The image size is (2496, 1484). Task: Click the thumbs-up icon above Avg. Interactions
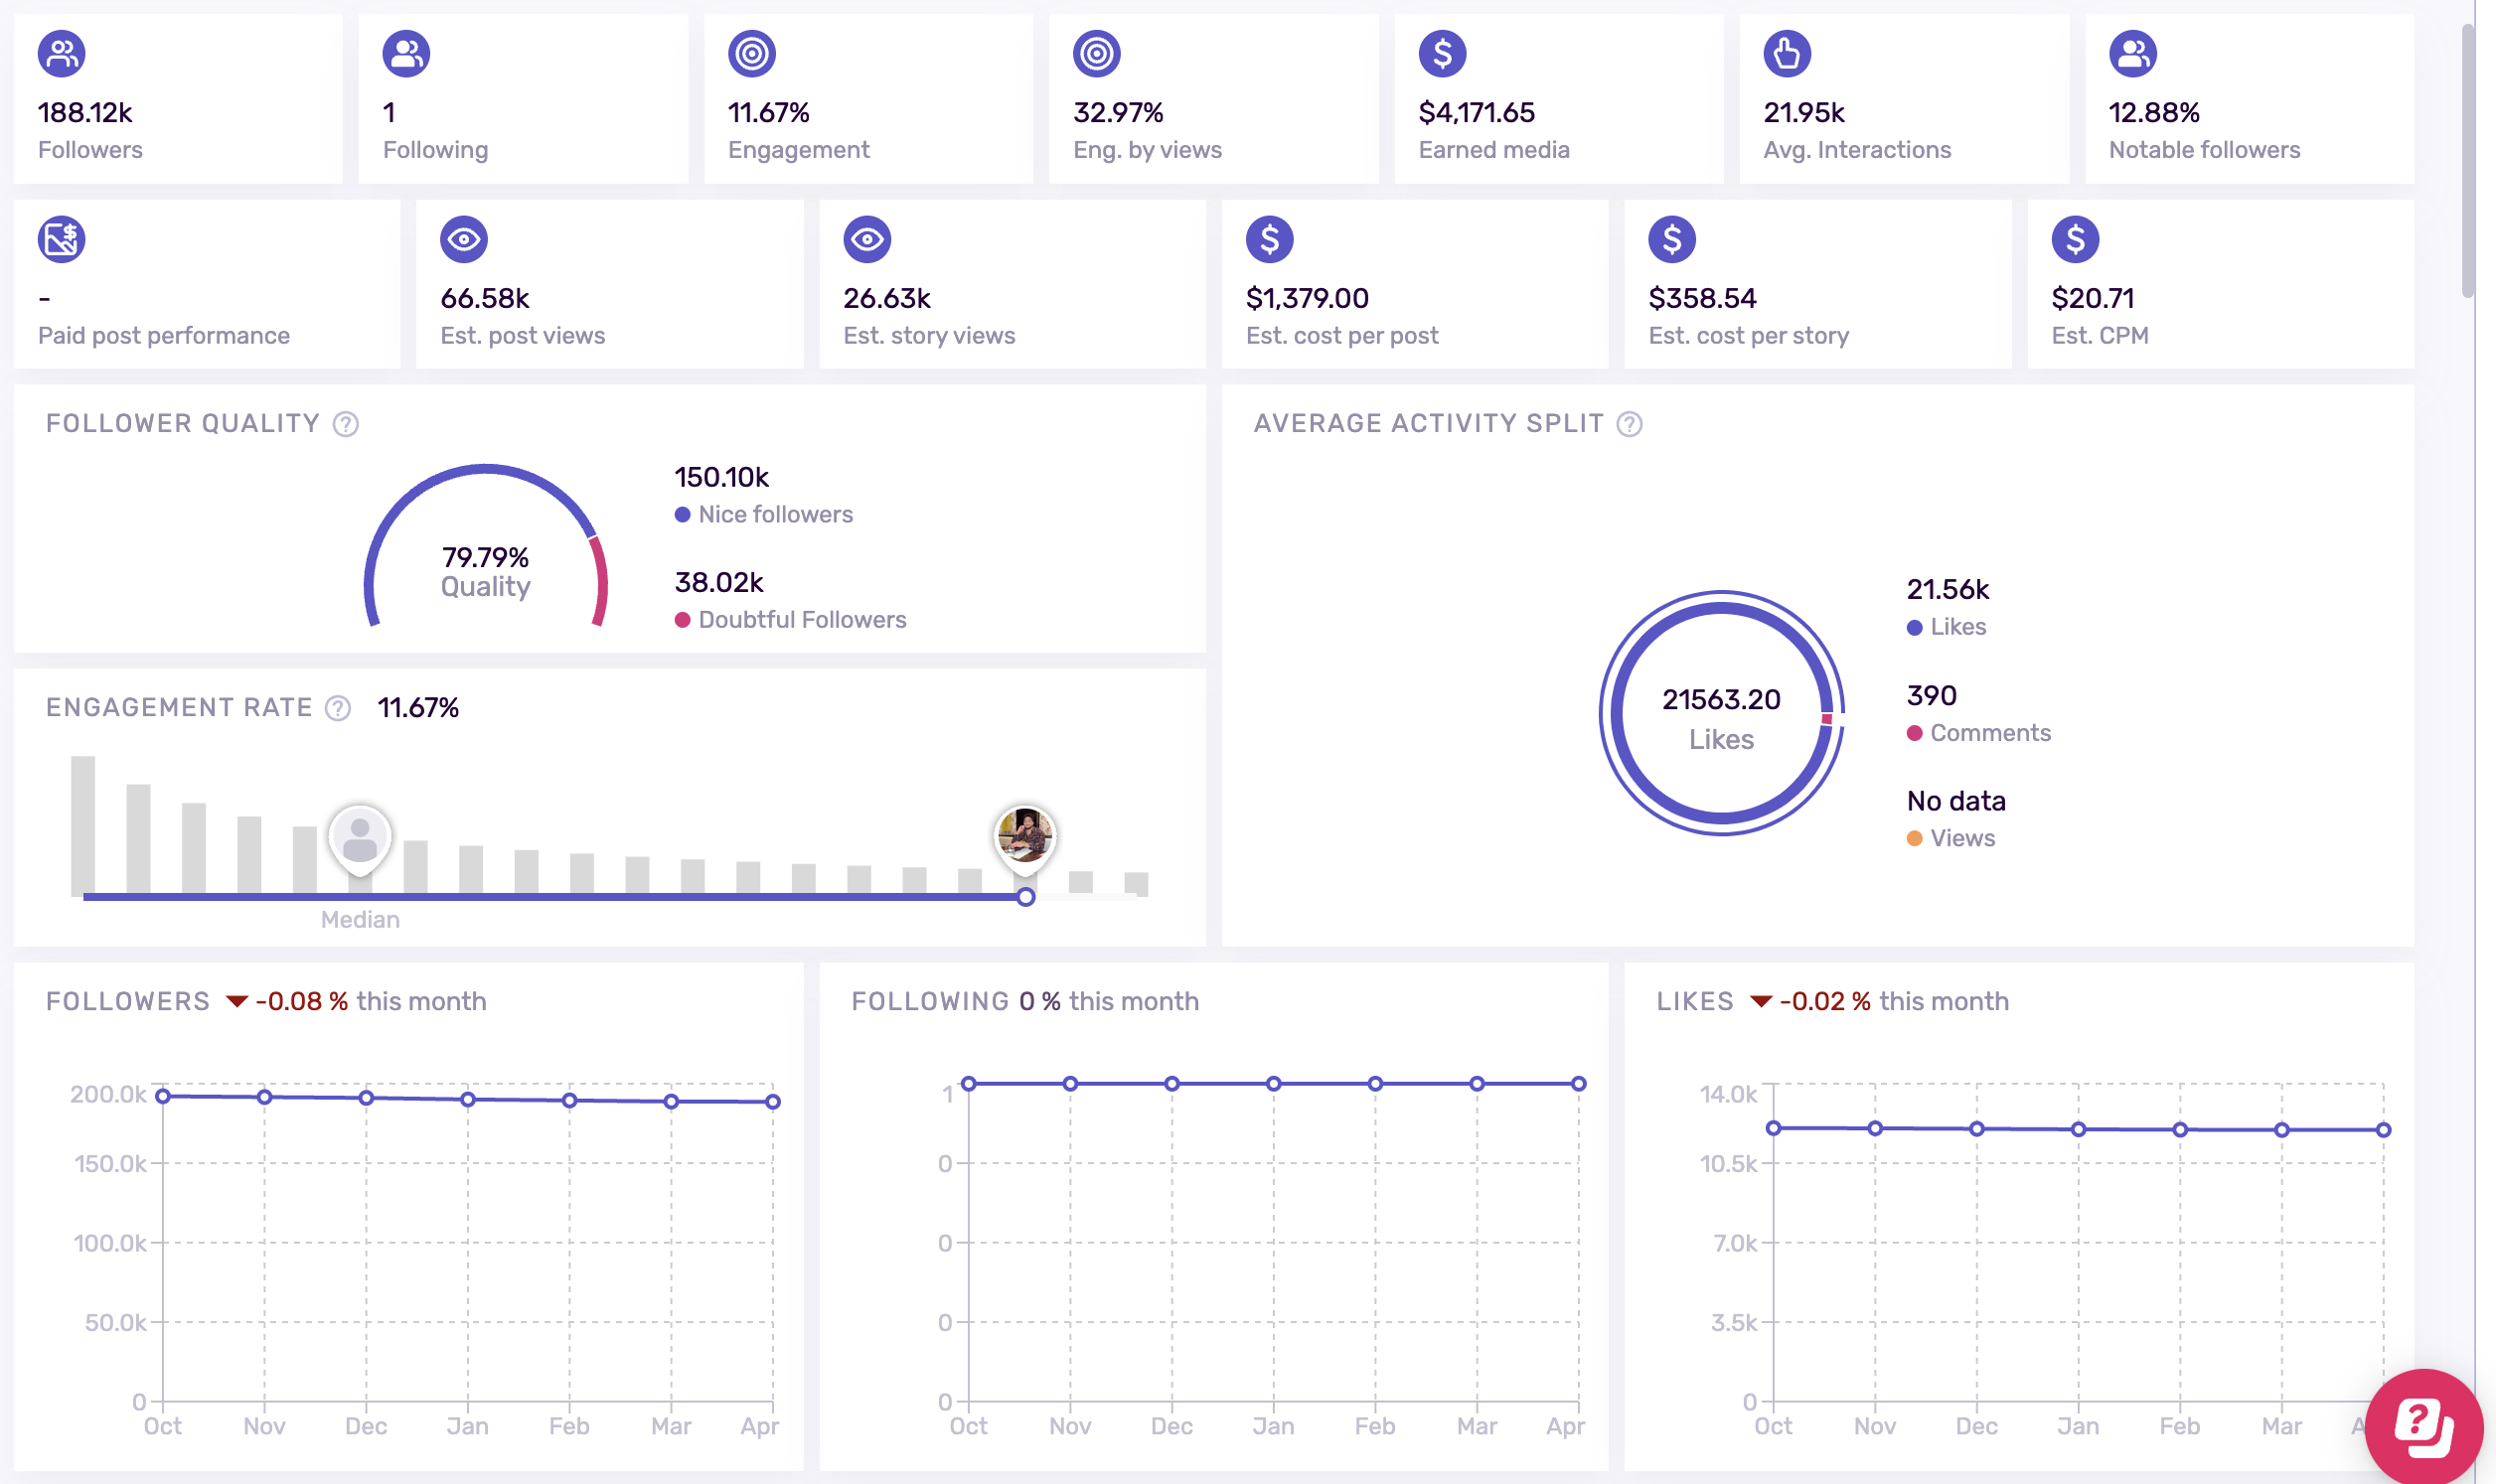pos(1788,55)
